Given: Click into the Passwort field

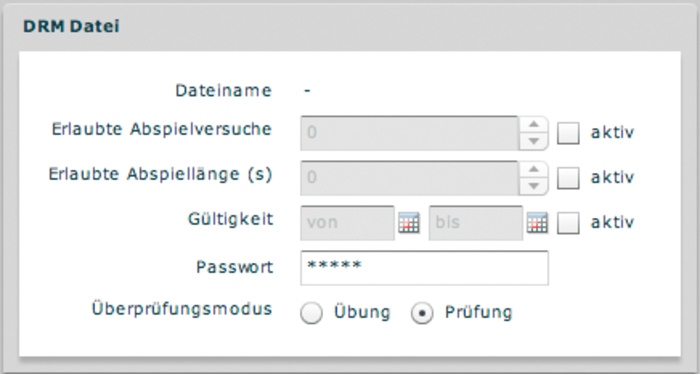Looking at the screenshot, I should (425, 268).
